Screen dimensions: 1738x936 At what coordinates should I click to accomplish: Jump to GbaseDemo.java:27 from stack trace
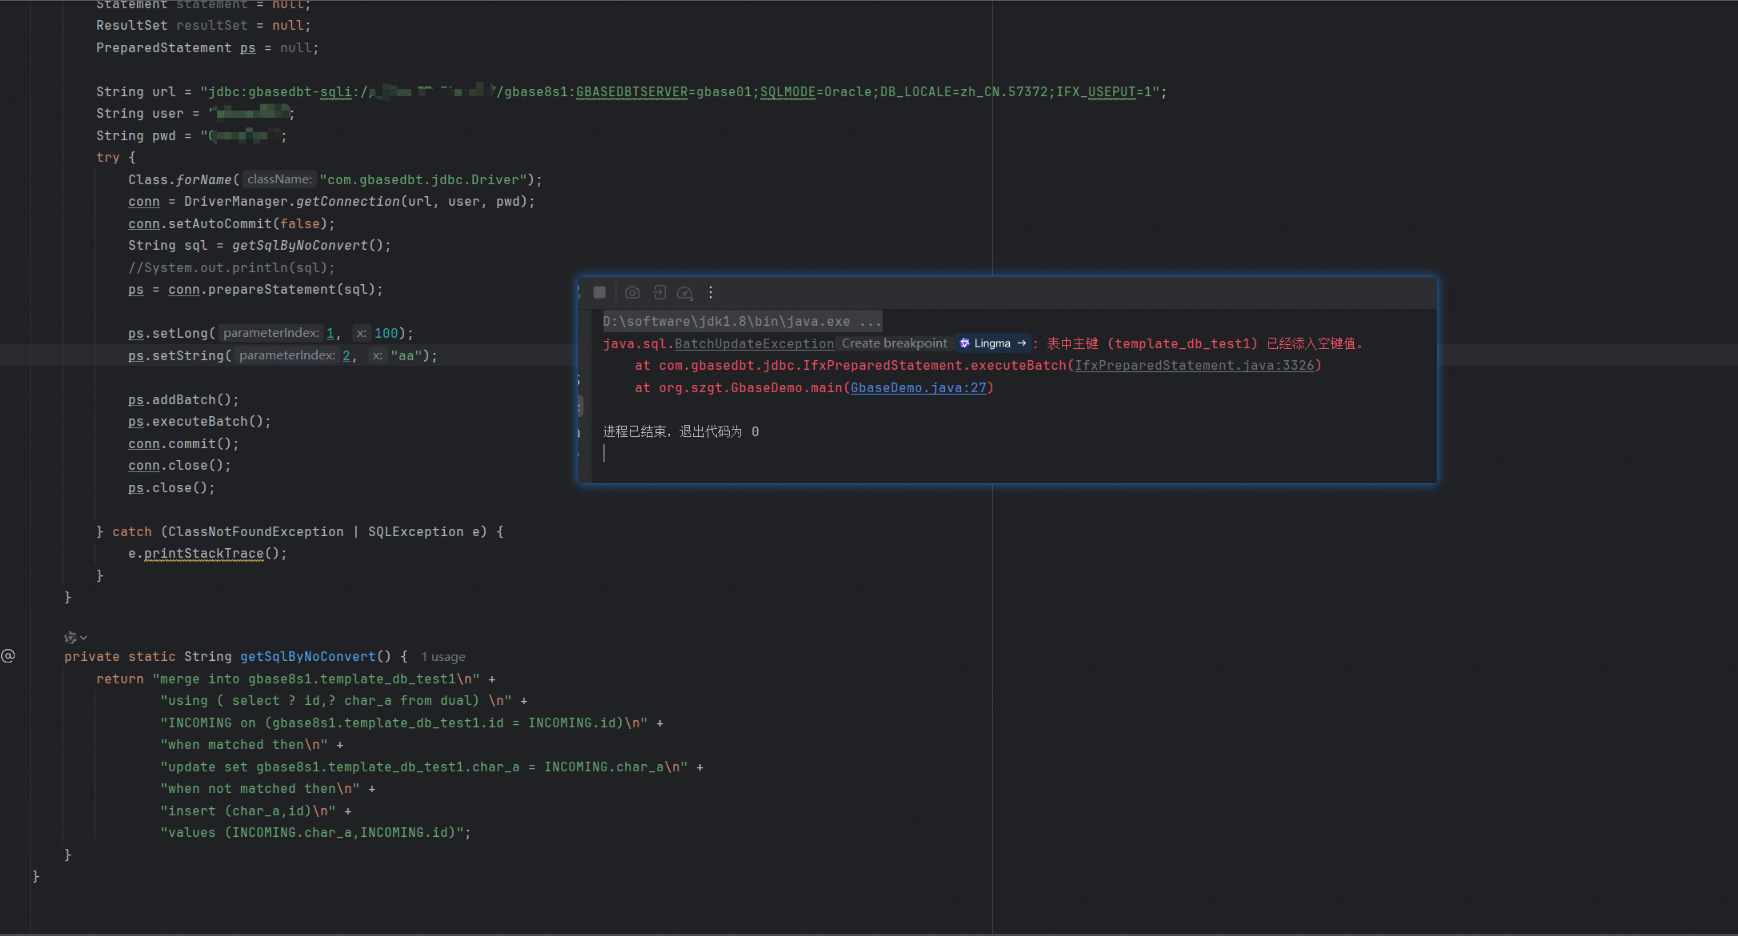pyautogui.click(x=918, y=388)
